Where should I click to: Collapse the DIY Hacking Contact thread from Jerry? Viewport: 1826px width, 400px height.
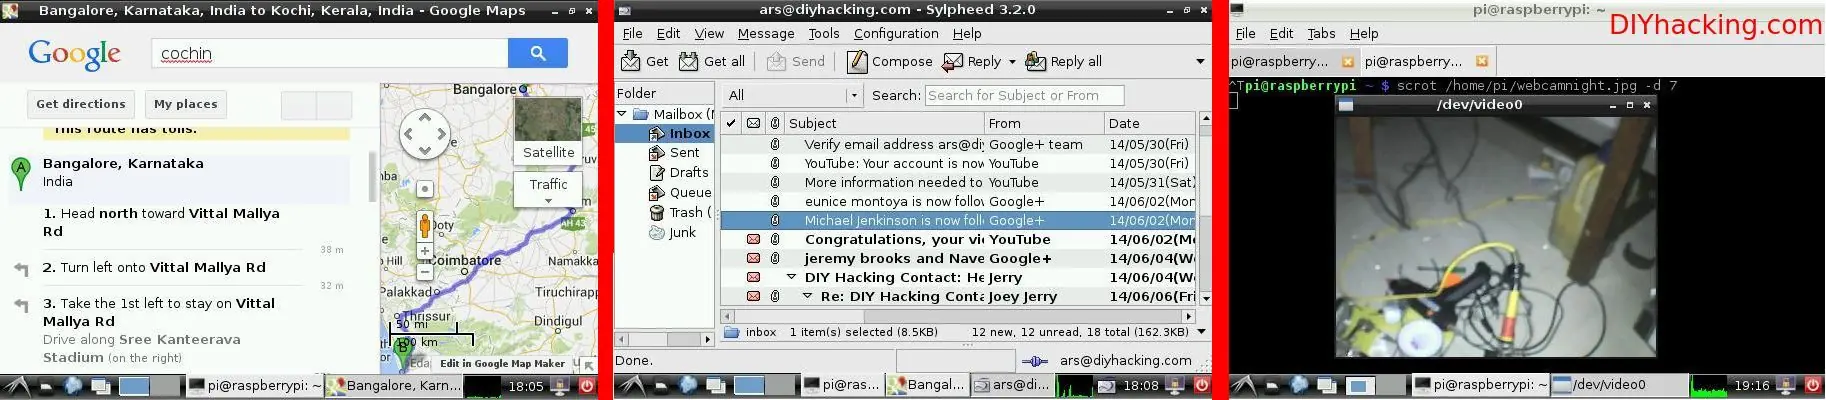[x=791, y=277]
